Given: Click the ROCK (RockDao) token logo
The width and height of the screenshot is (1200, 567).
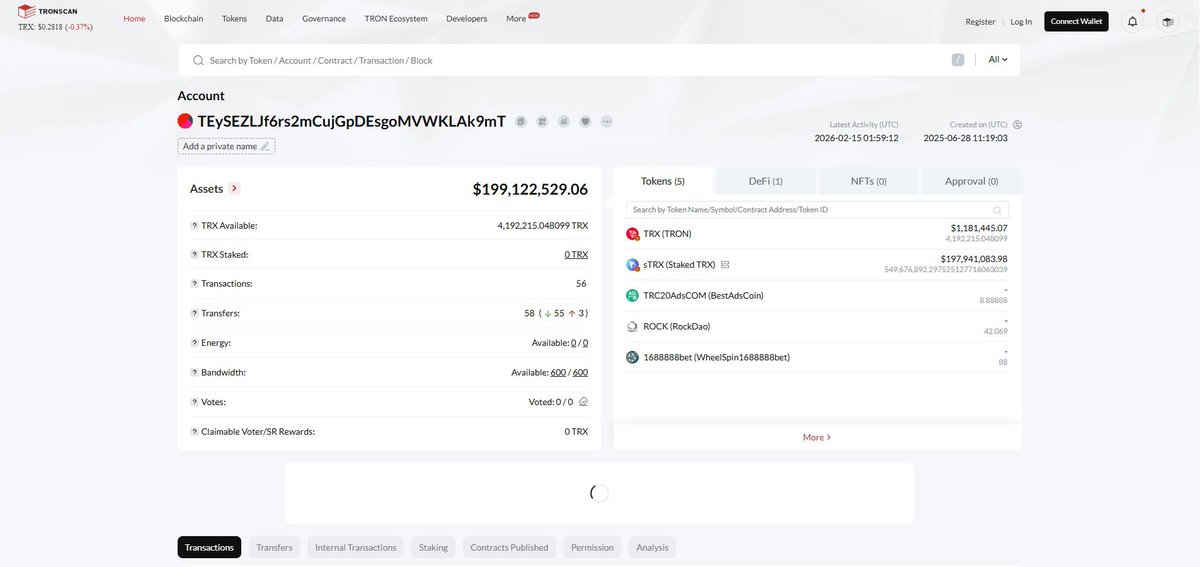Looking at the screenshot, I should click(632, 327).
